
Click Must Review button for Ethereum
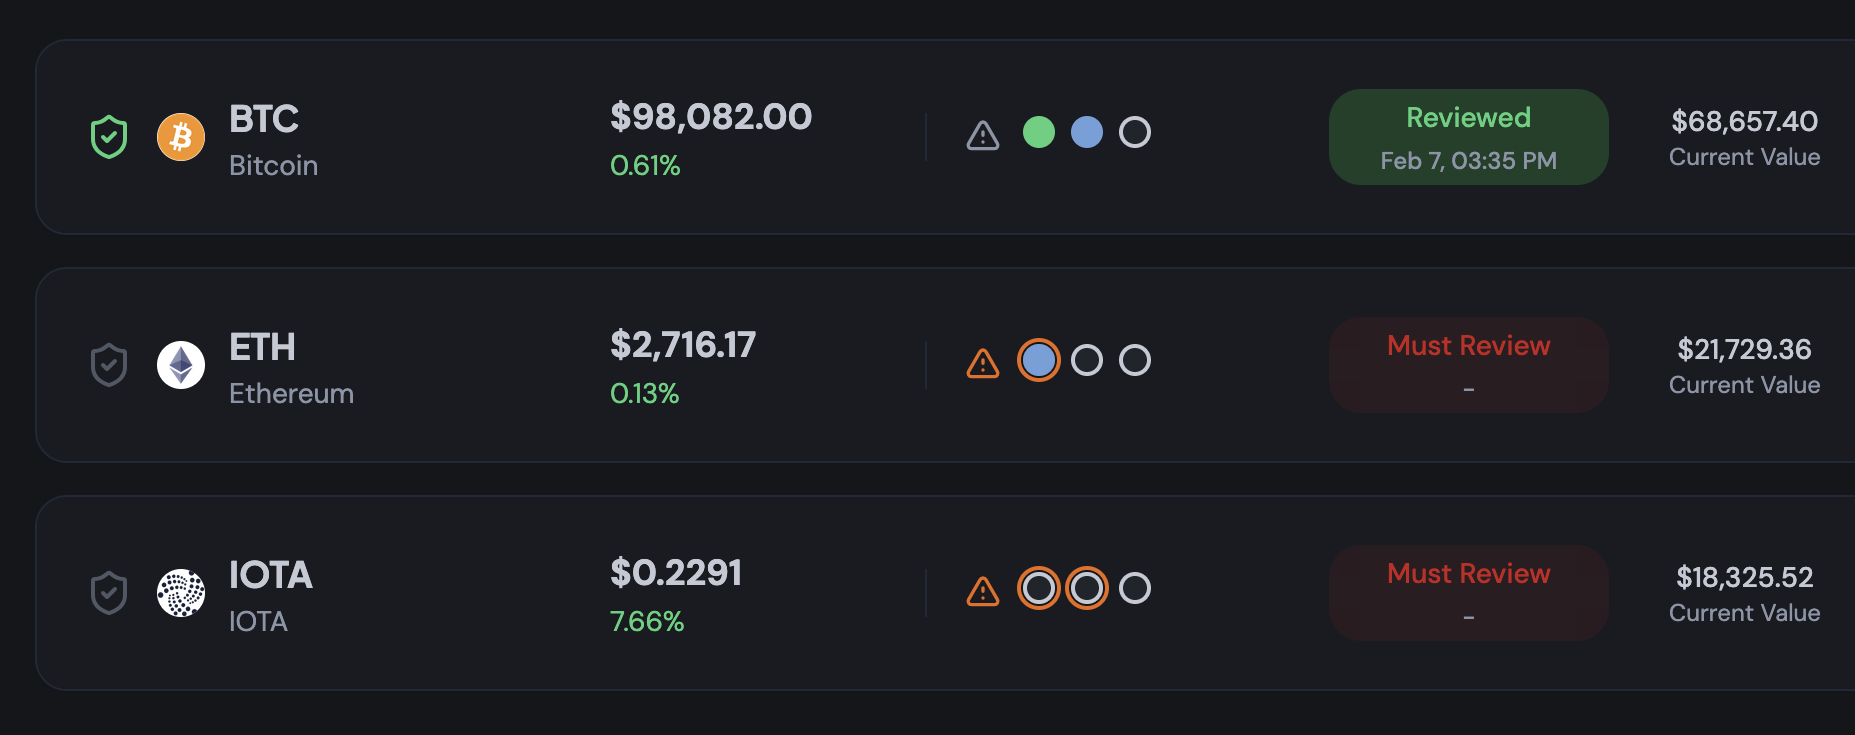(x=1468, y=365)
